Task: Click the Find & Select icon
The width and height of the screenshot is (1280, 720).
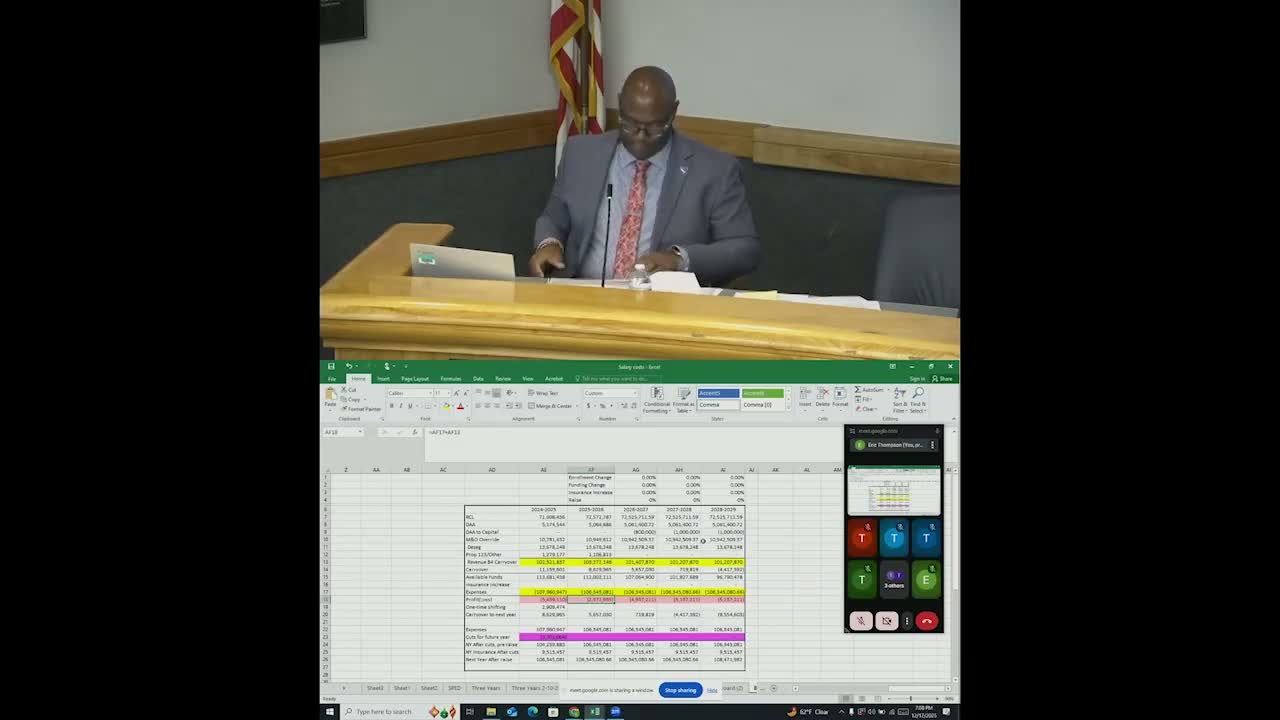Action: click(918, 397)
